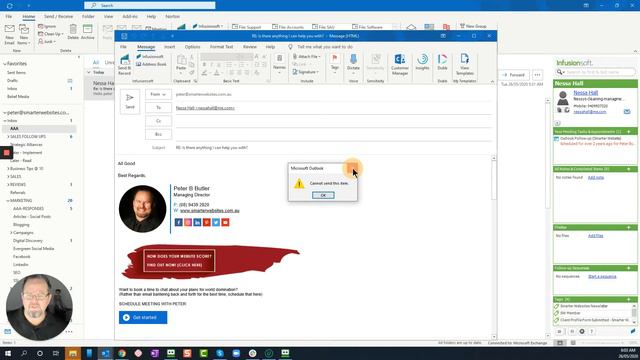The height and width of the screenshot is (360, 640).
Task: Switch to the Insert tab in message window
Action: [x=169, y=47]
